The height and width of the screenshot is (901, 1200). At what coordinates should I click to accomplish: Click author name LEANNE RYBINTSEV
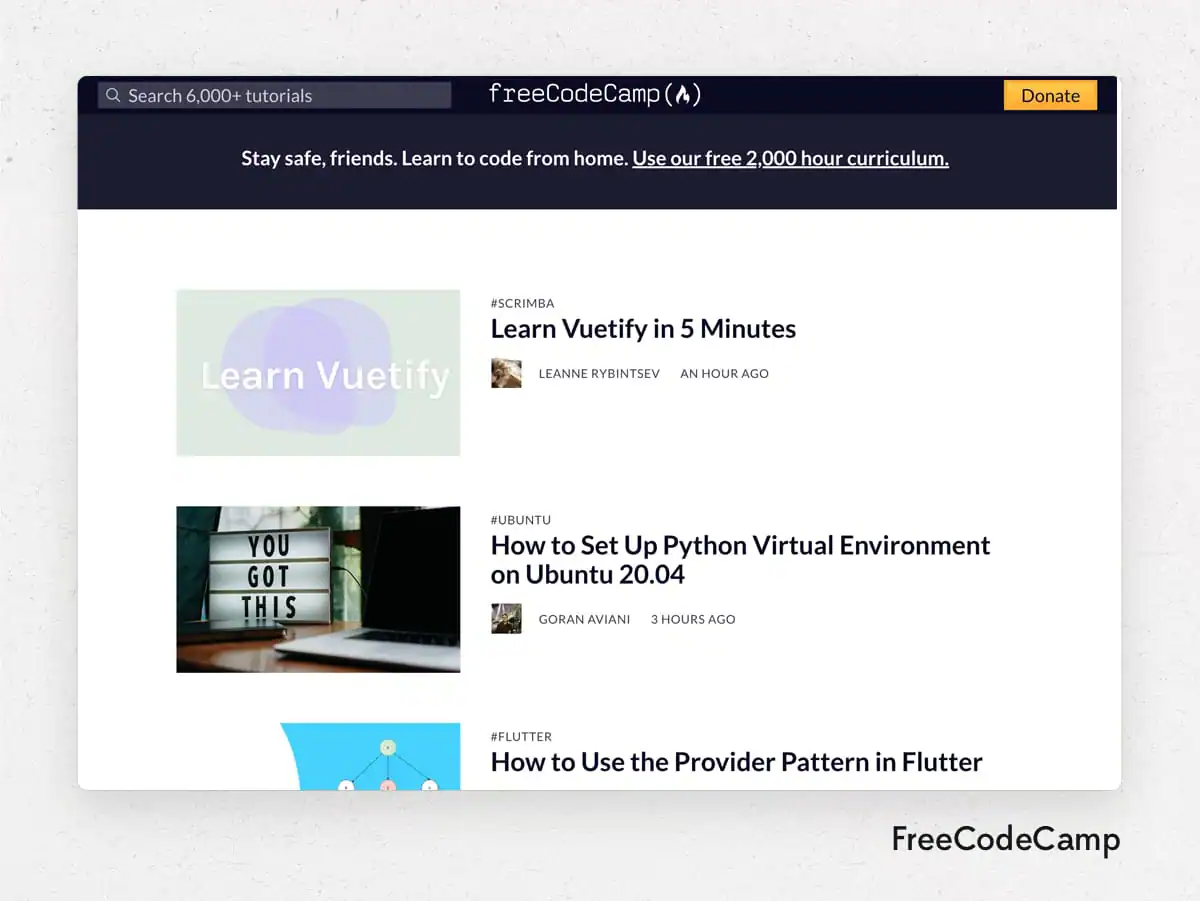coord(599,373)
